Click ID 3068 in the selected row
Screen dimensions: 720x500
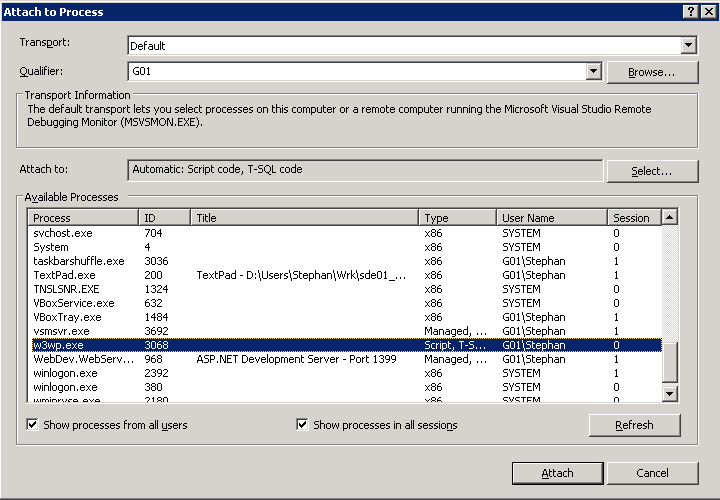157,345
